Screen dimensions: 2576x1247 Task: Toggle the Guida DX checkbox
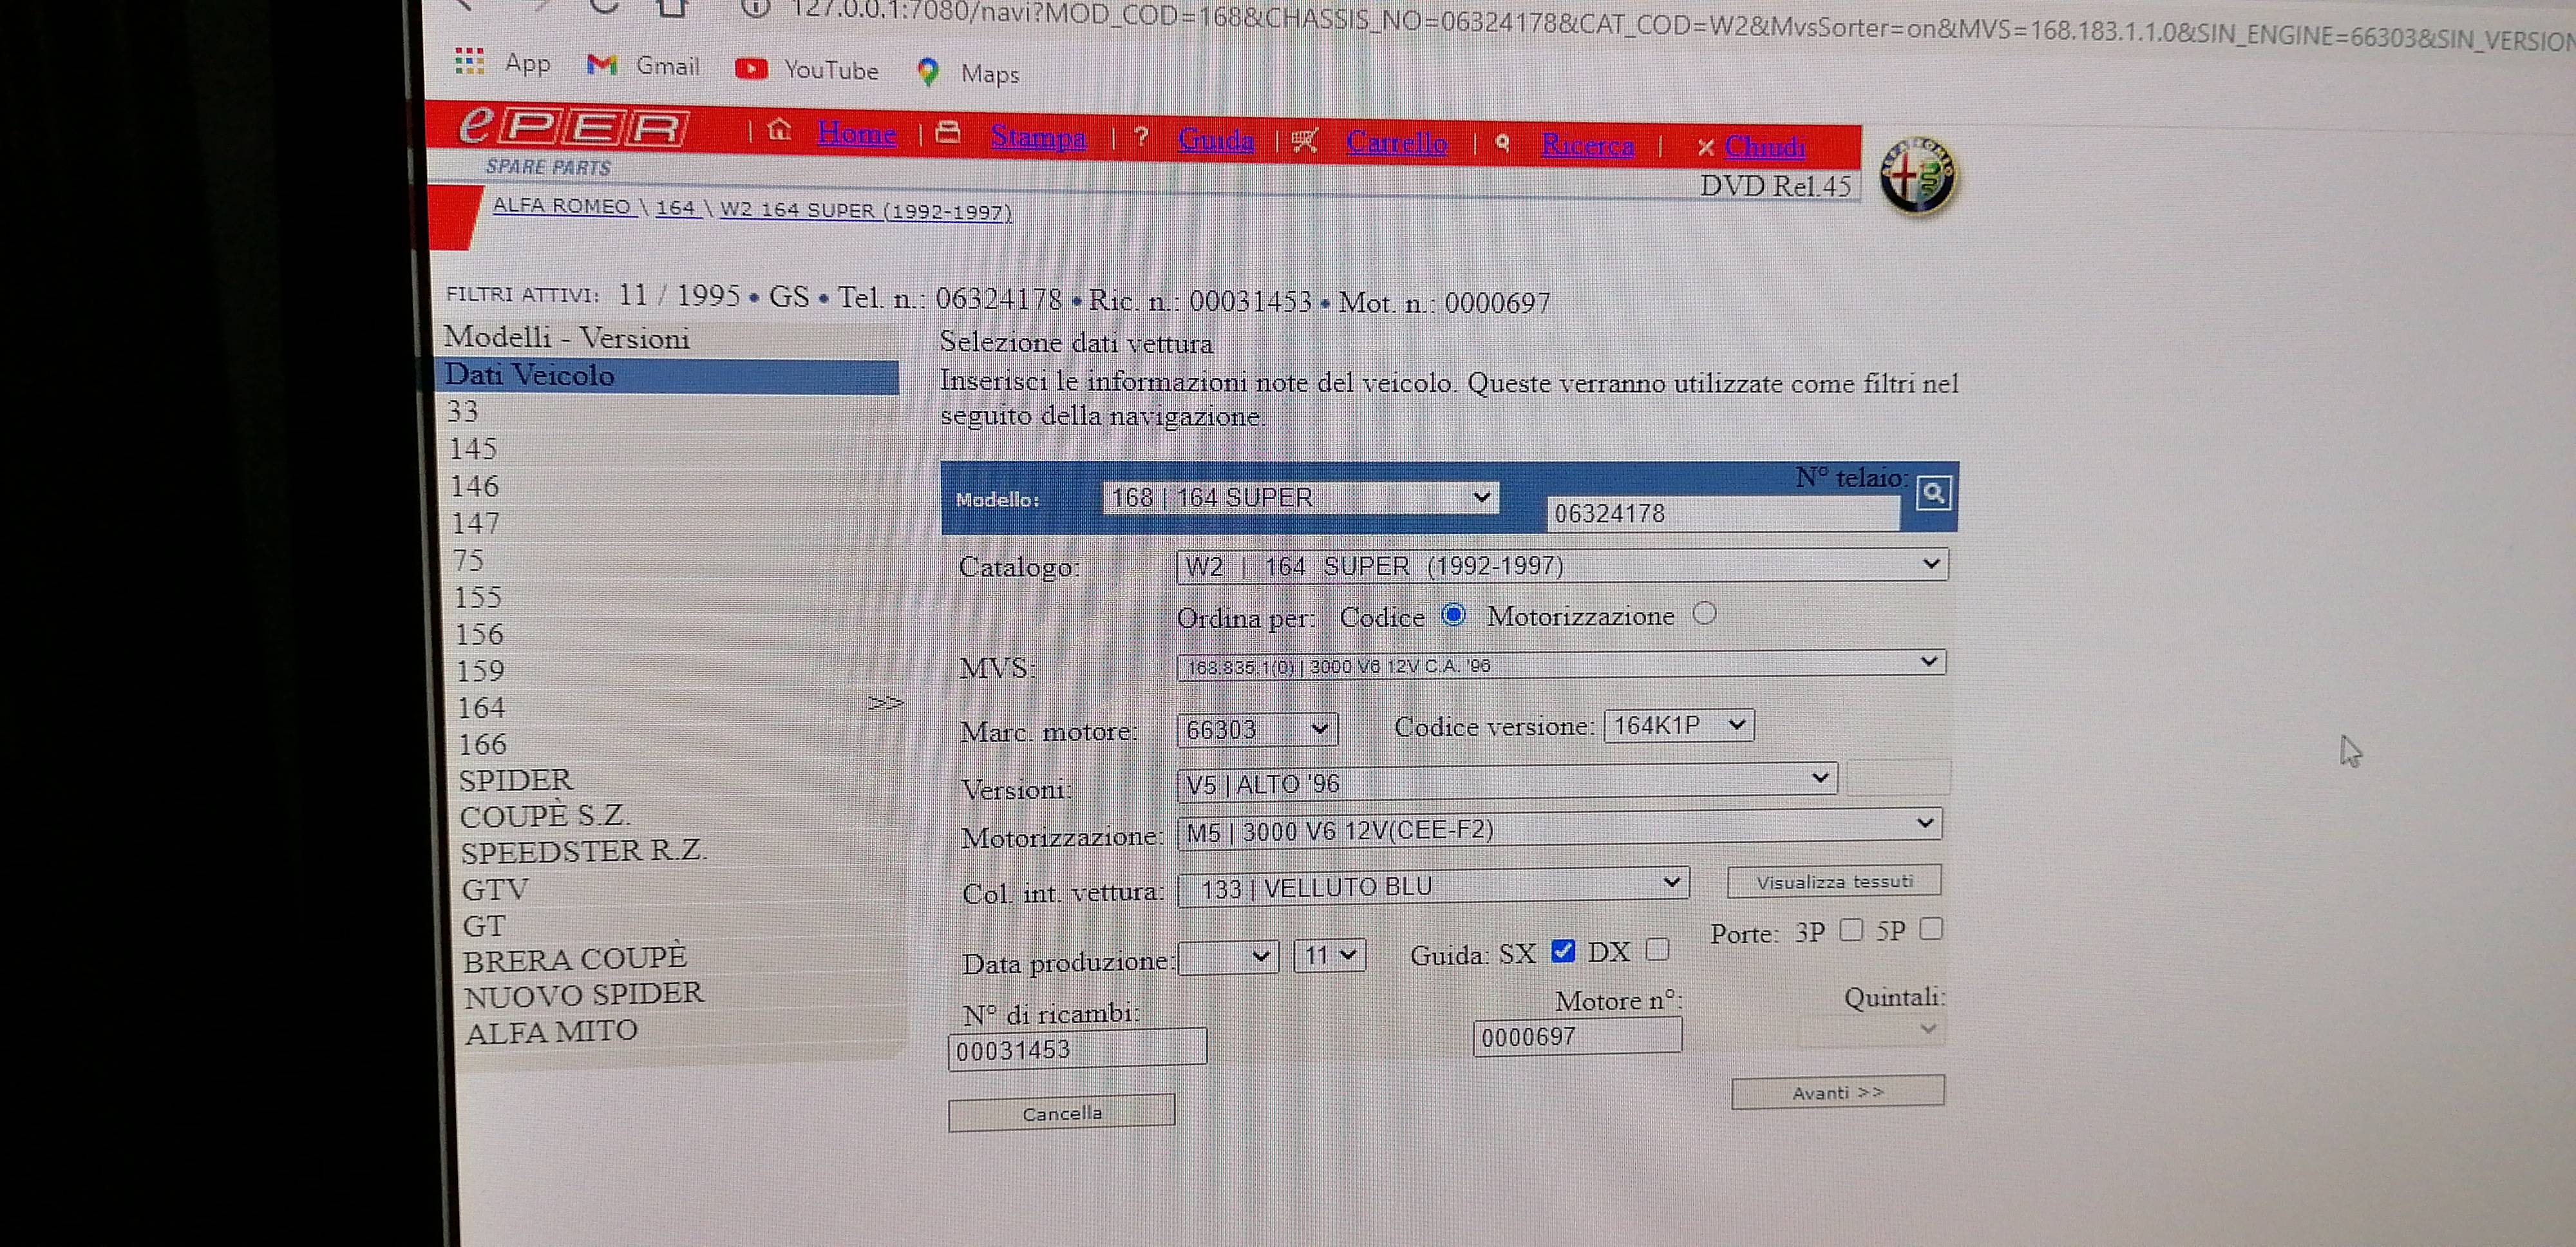click(1657, 949)
